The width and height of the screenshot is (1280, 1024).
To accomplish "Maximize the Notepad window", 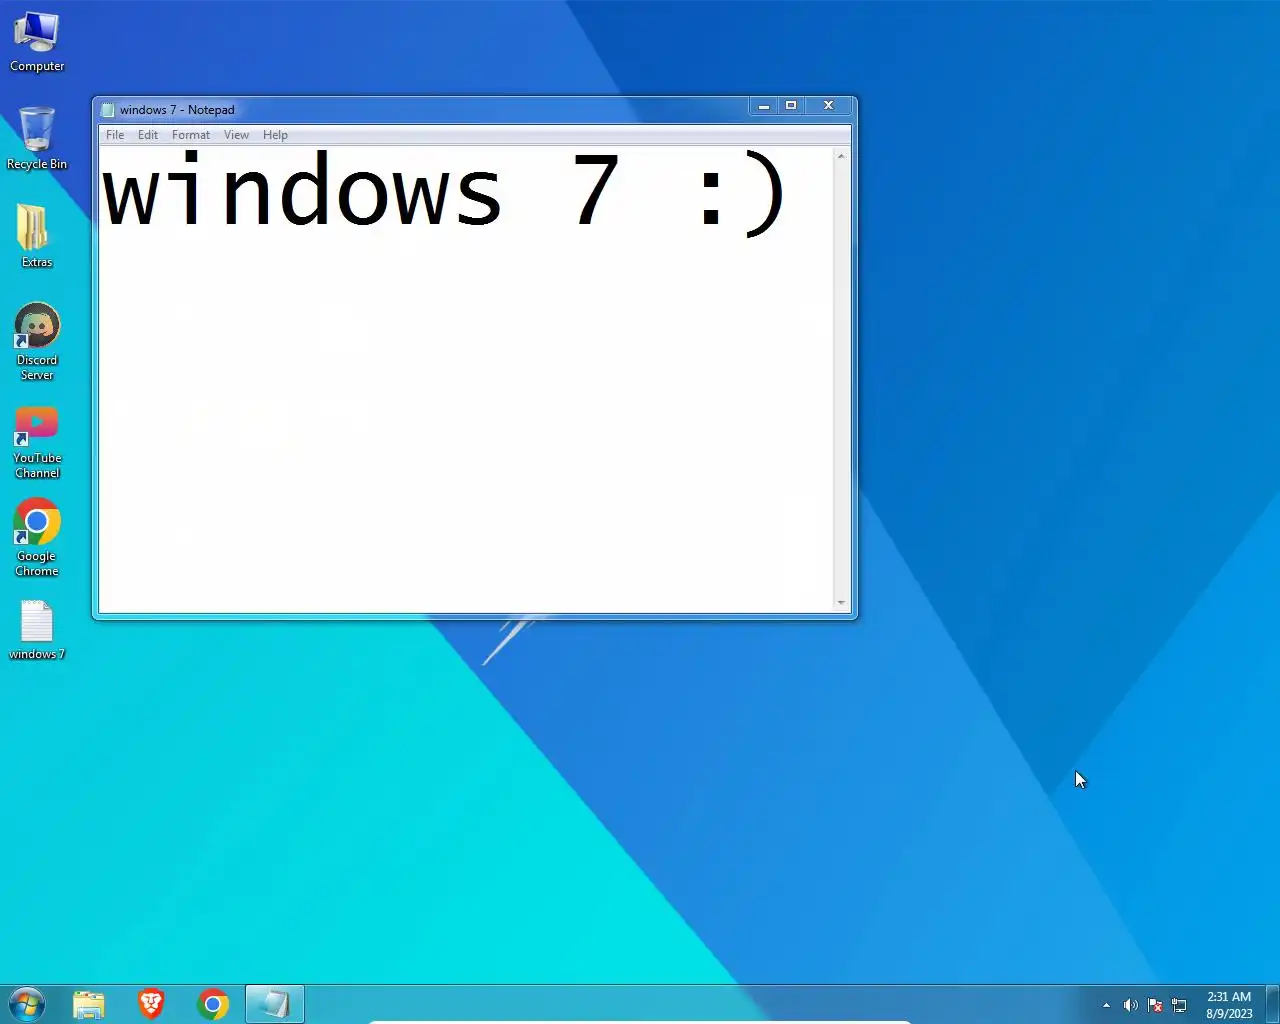I will pyautogui.click(x=791, y=106).
